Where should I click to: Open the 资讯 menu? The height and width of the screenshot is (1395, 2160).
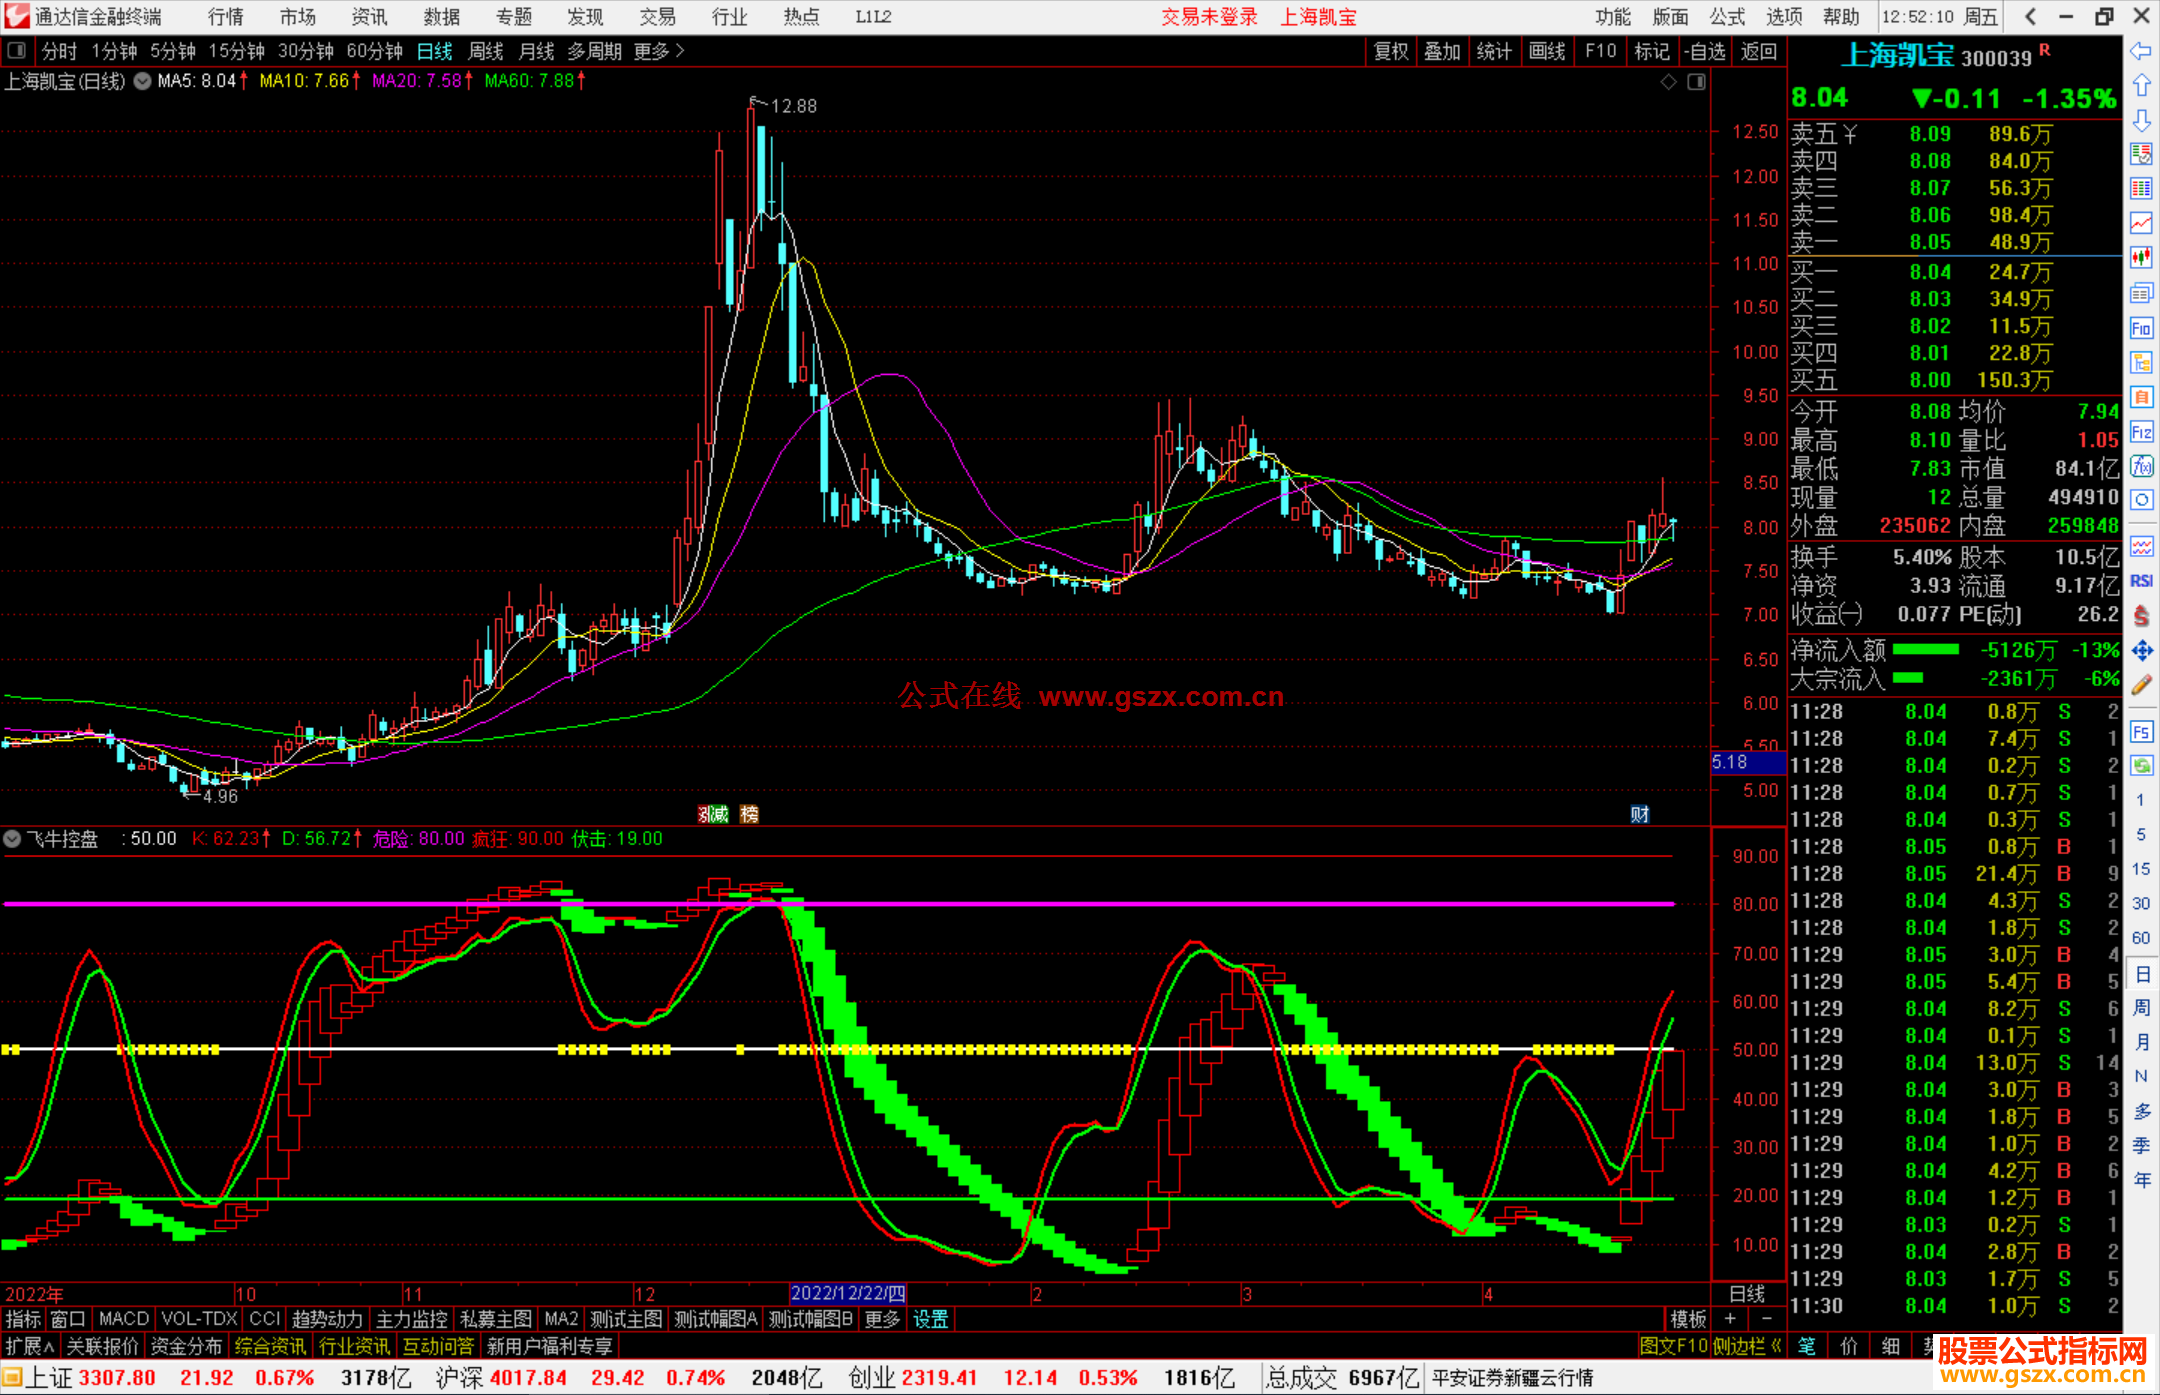(370, 17)
